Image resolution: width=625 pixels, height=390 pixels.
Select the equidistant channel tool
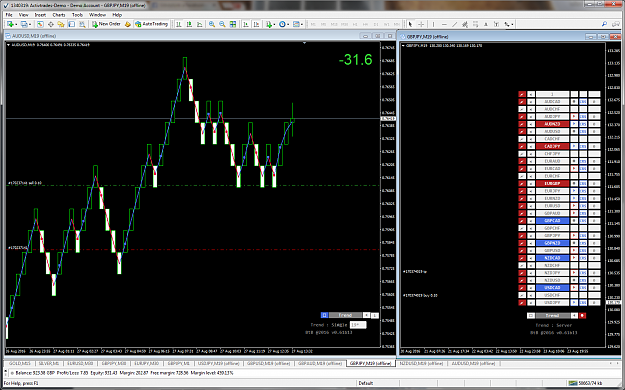[x=465, y=24]
